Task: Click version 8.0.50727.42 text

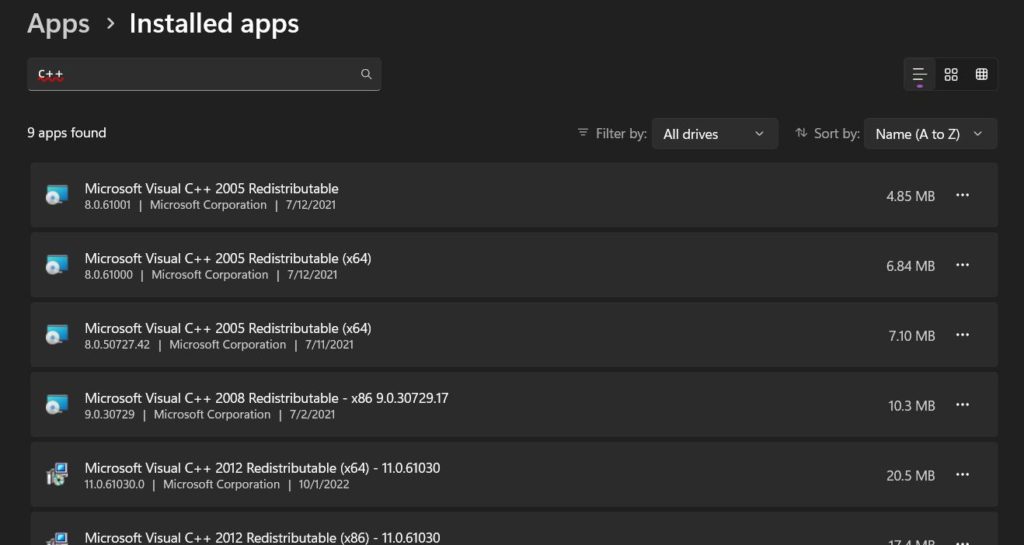Action: [x=117, y=345]
